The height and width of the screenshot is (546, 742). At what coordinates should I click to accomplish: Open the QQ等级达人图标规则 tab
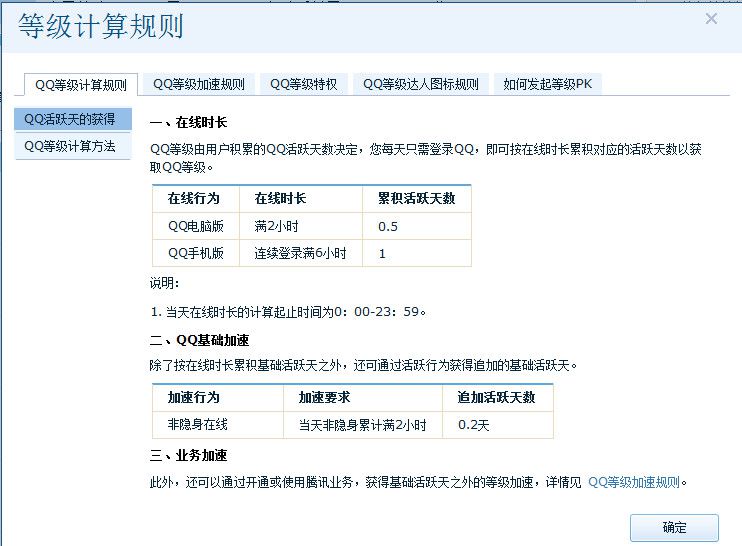click(x=421, y=84)
